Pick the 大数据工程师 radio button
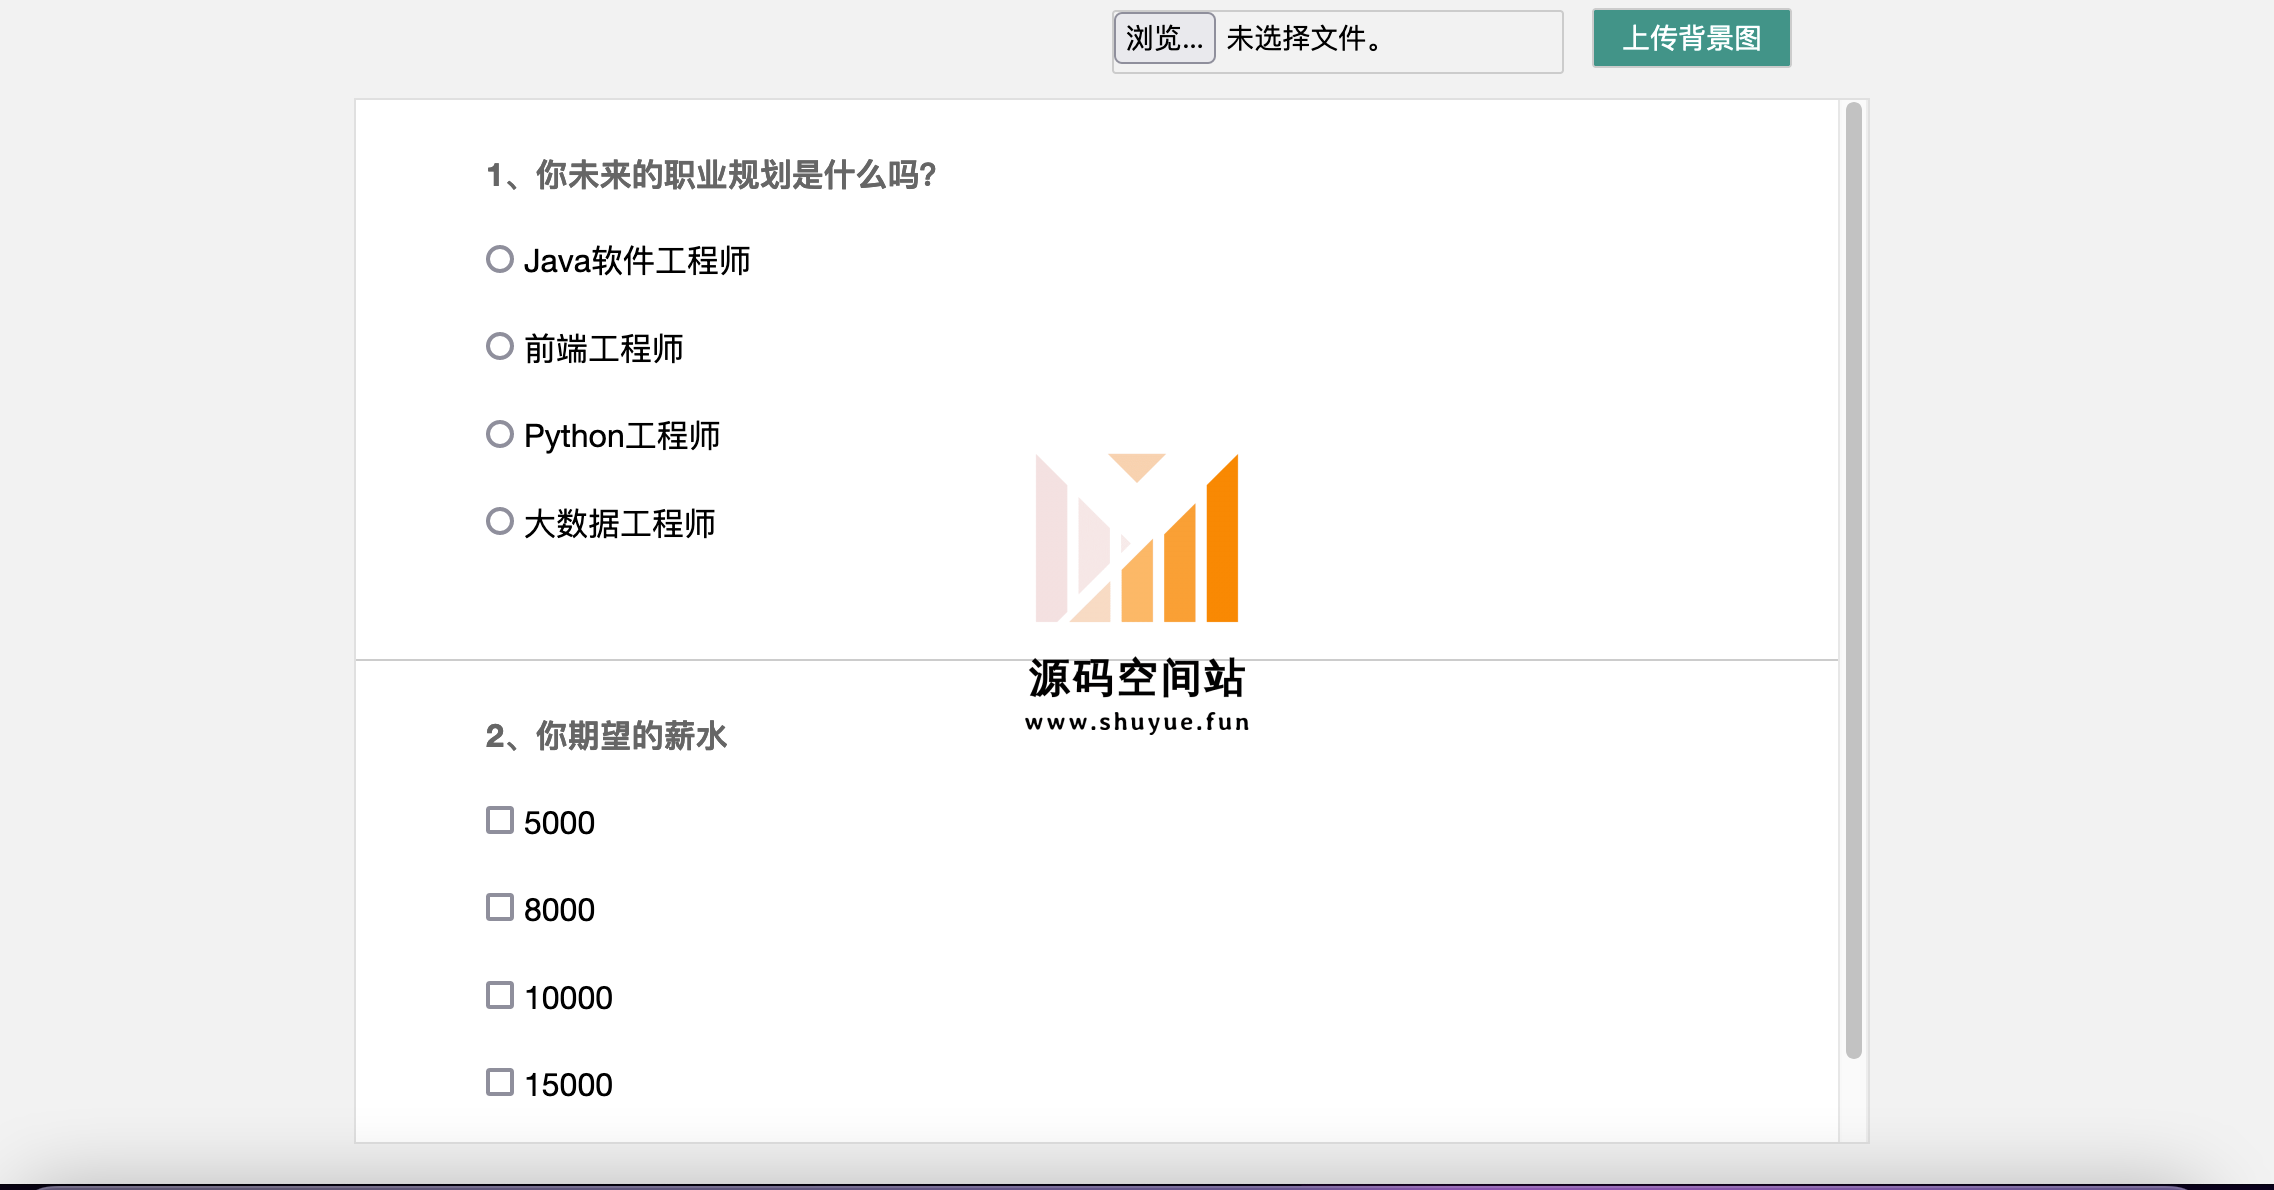 (499, 521)
